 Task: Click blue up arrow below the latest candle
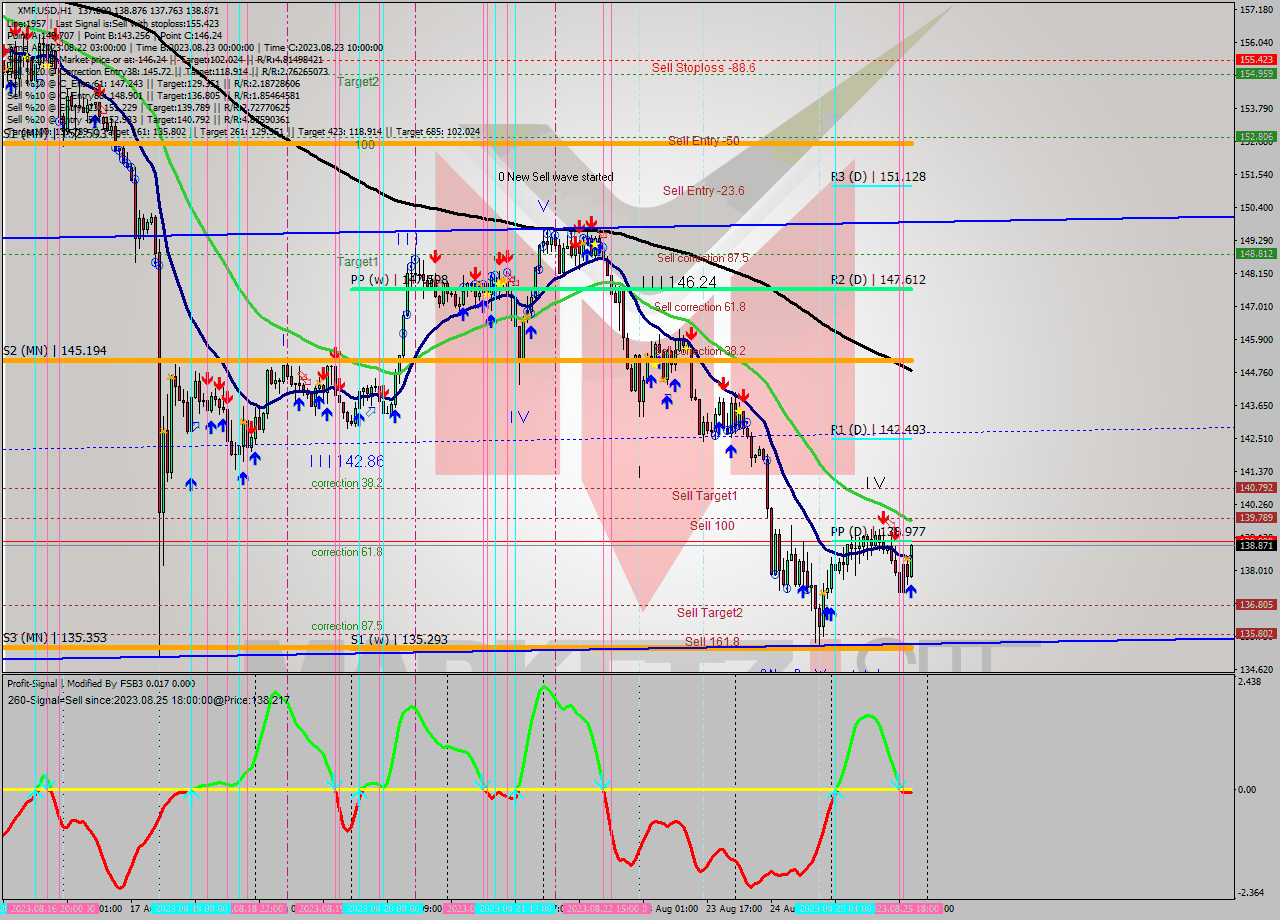[910, 591]
